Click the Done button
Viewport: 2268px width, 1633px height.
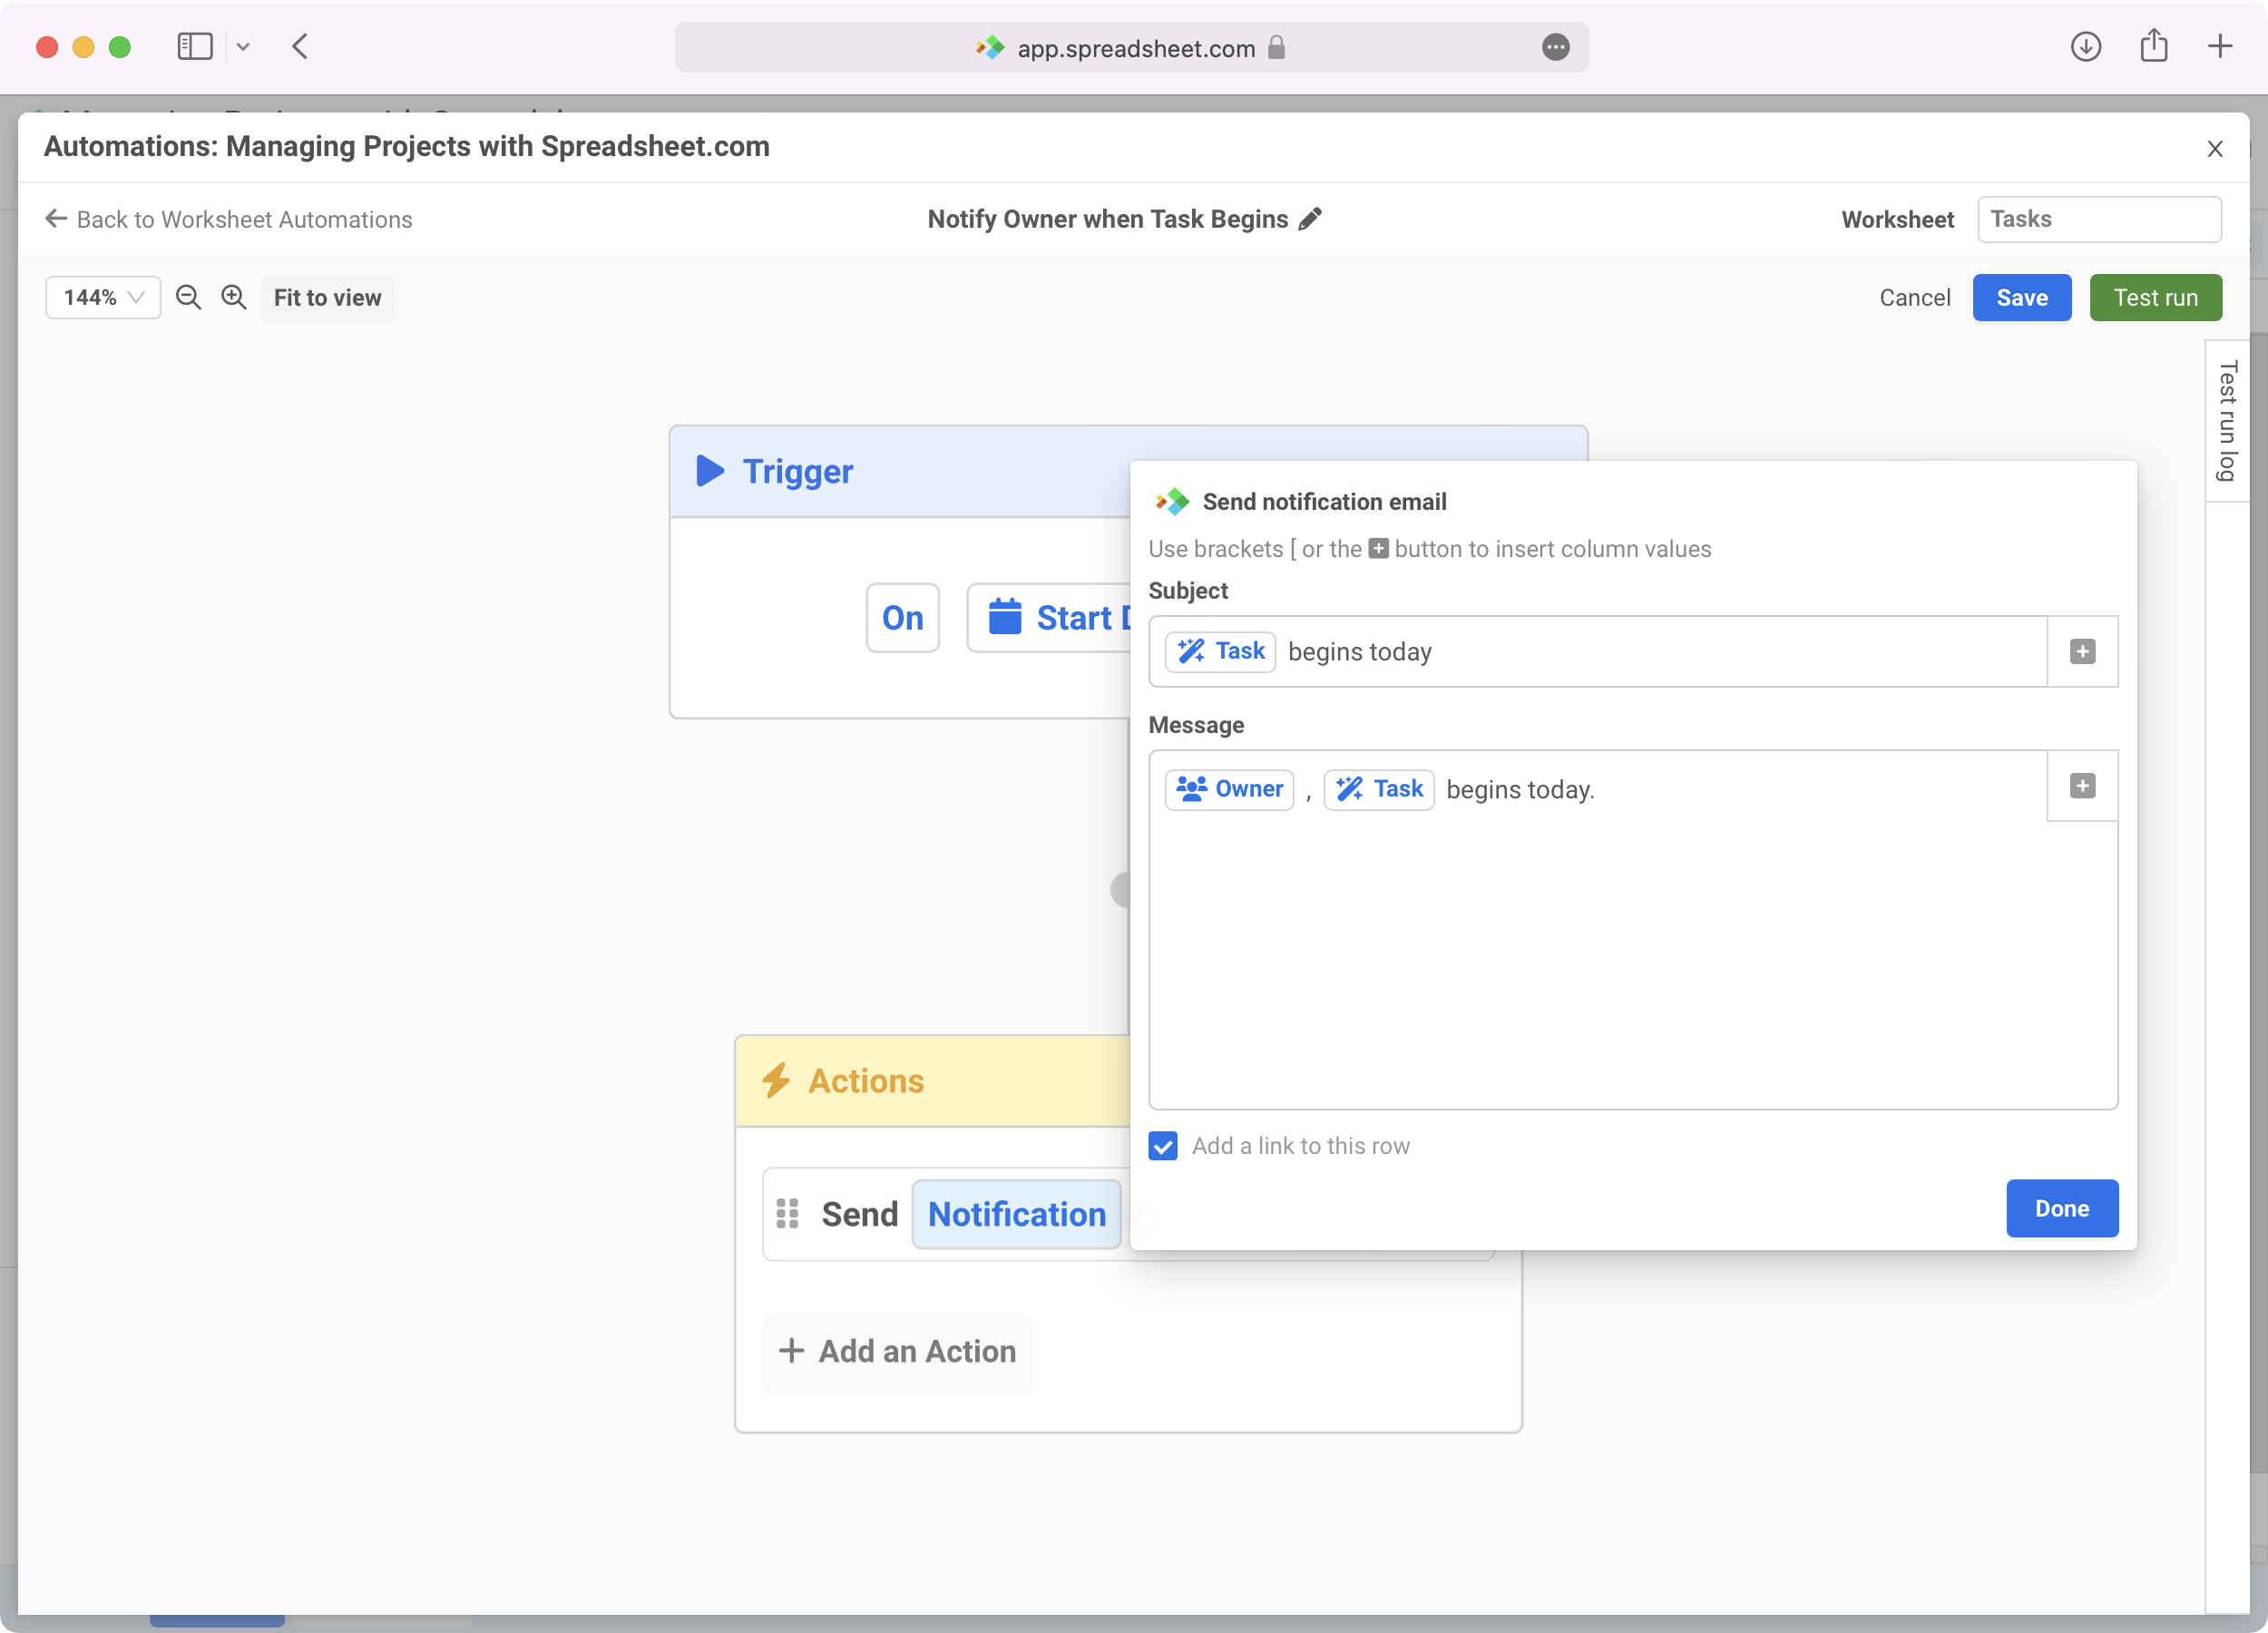(x=2061, y=1208)
